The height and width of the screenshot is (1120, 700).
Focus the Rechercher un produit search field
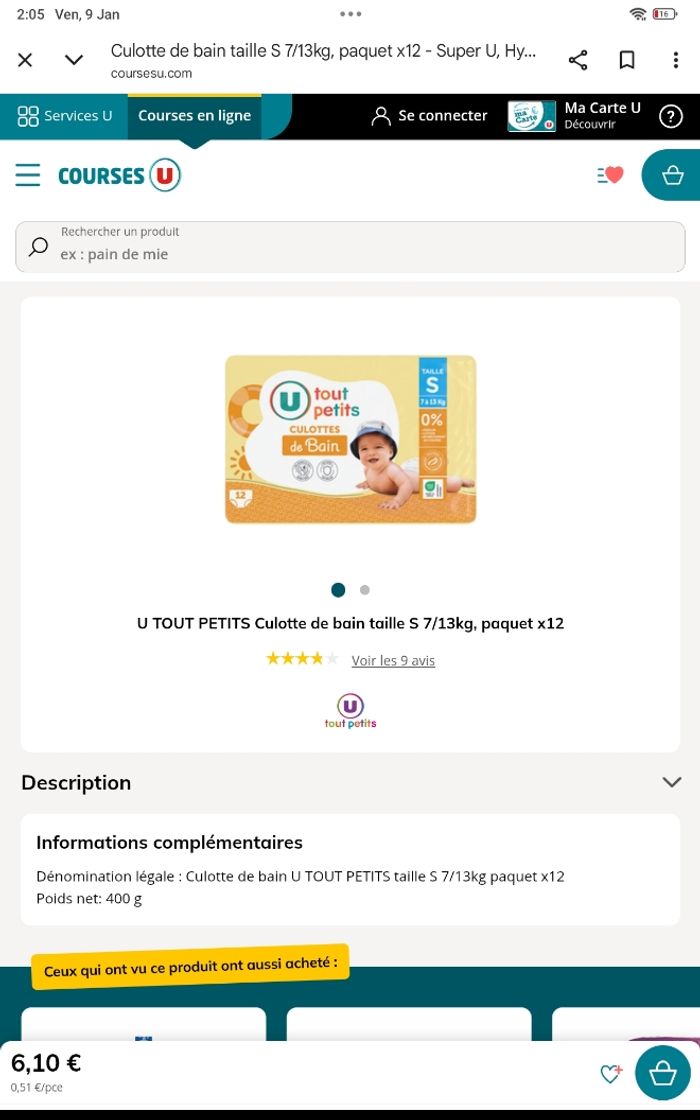(350, 247)
